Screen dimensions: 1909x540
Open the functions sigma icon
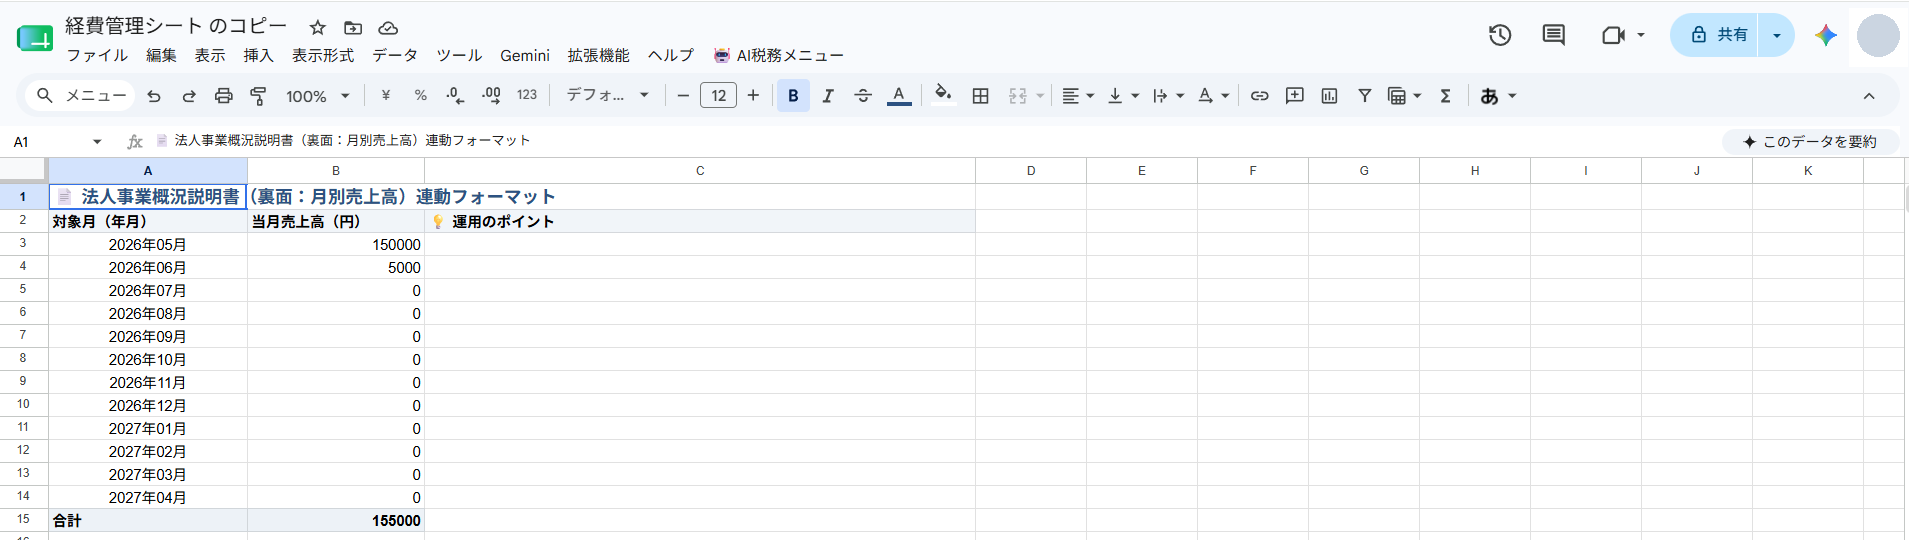coord(1445,96)
